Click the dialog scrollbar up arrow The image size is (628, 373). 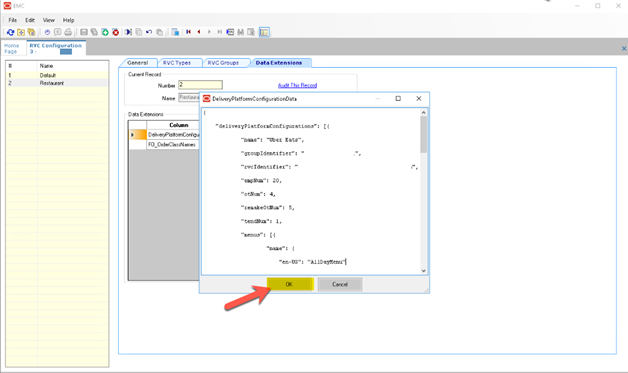[x=423, y=113]
